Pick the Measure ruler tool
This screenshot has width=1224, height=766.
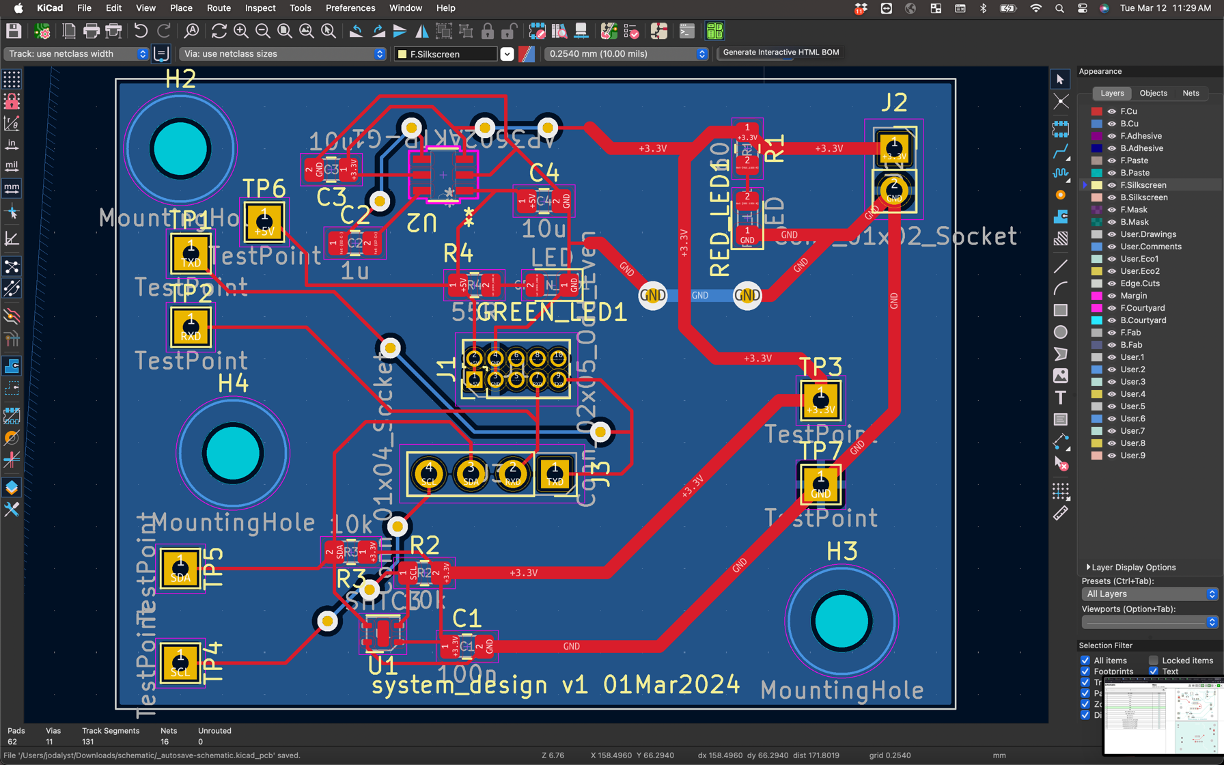(x=1061, y=512)
